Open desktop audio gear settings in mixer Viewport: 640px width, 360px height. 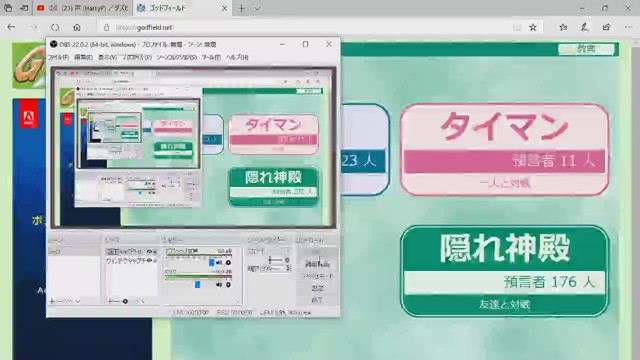point(228,262)
